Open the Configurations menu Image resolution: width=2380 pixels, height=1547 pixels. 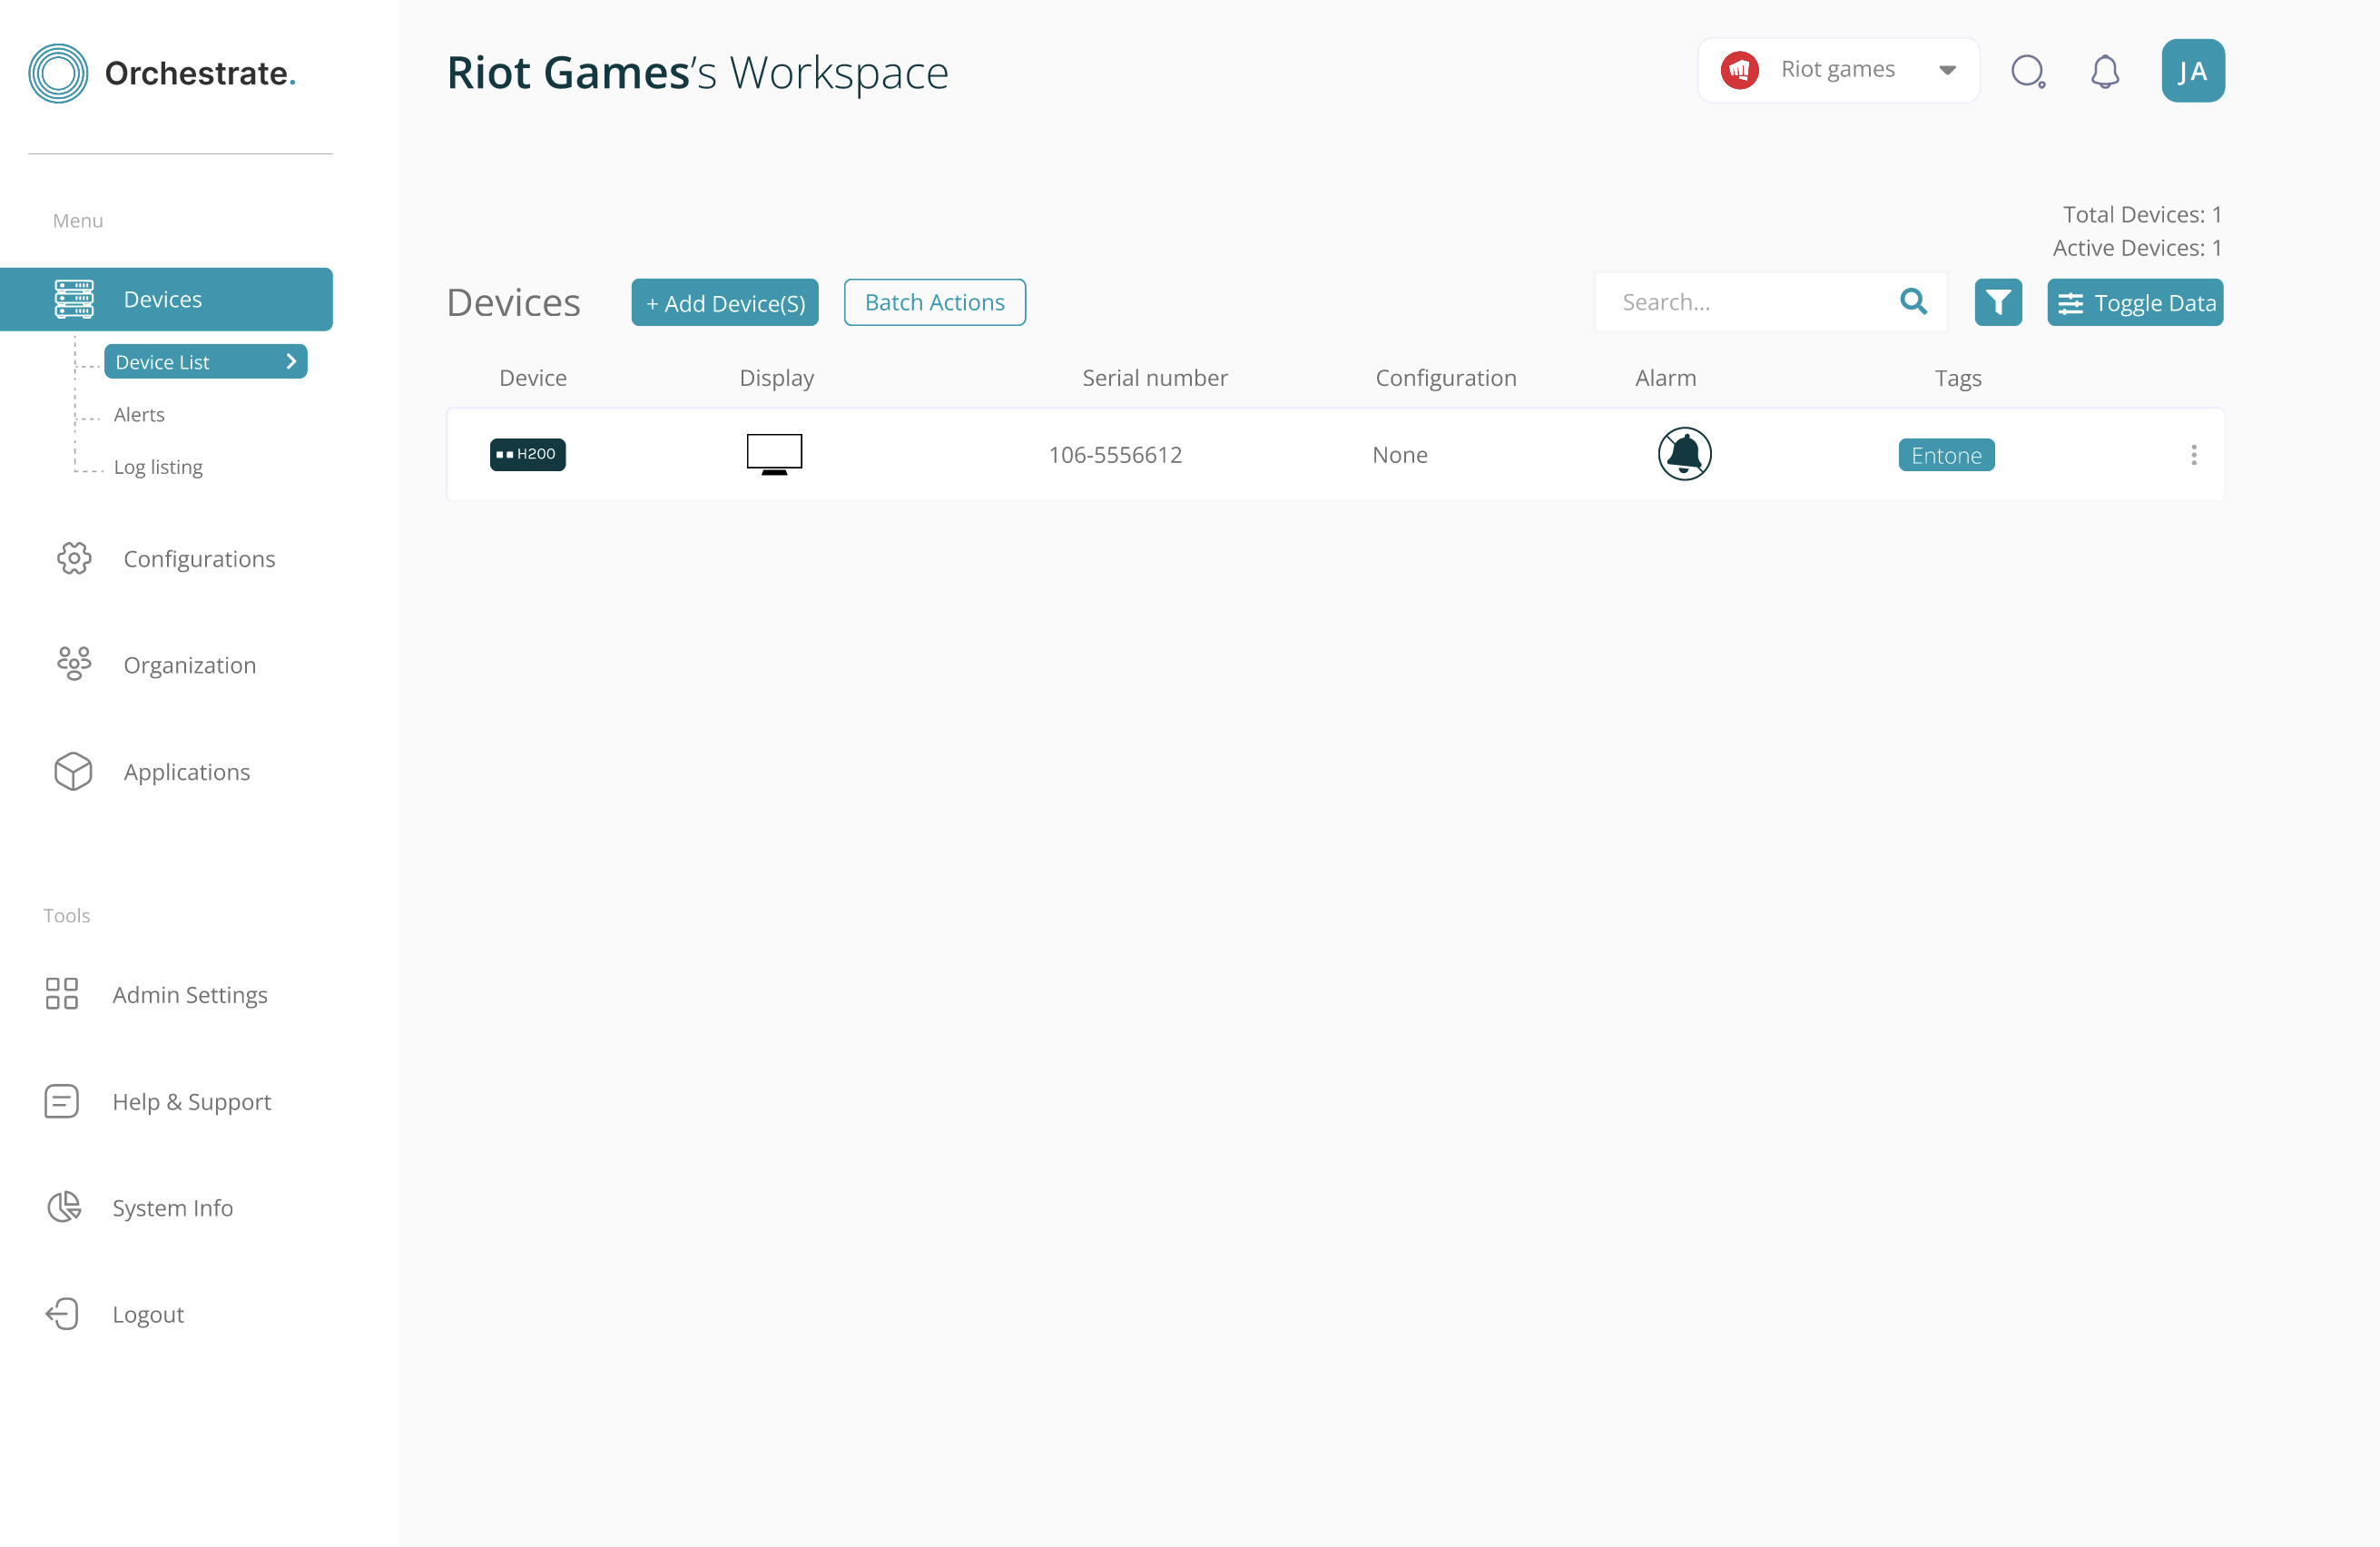pyautogui.click(x=198, y=558)
